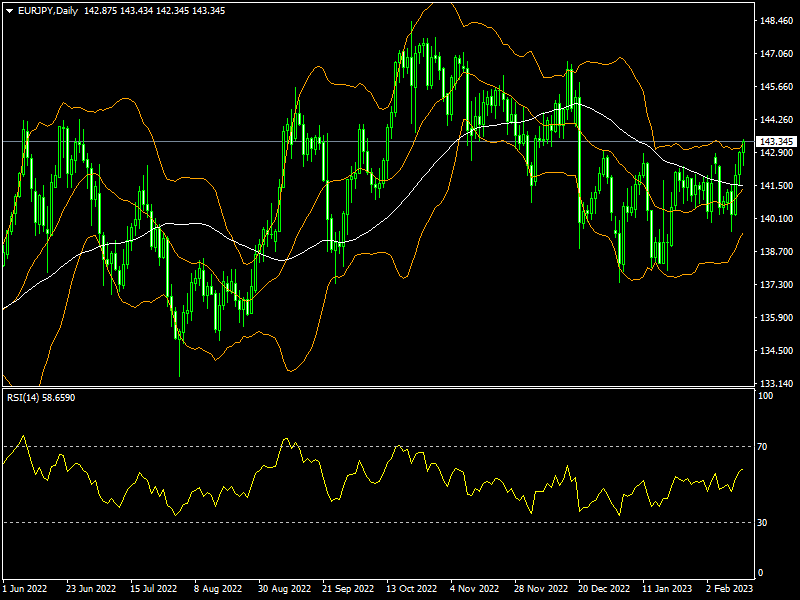Click the RSI scale label 0

(760, 573)
